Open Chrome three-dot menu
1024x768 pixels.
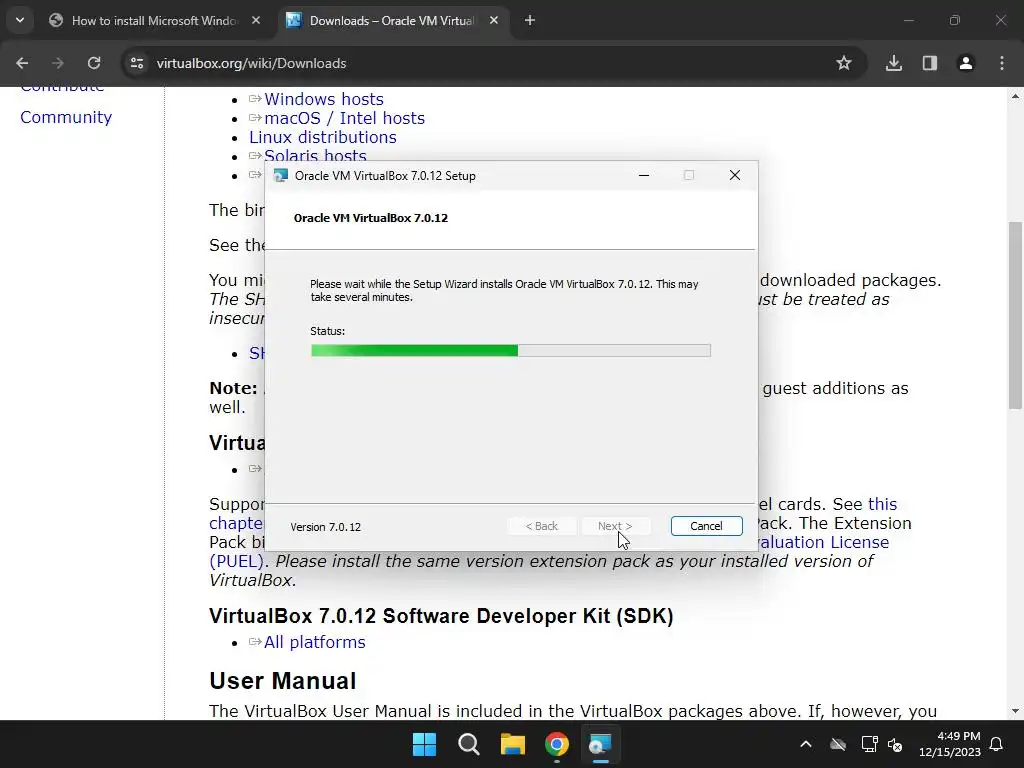click(1002, 63)
